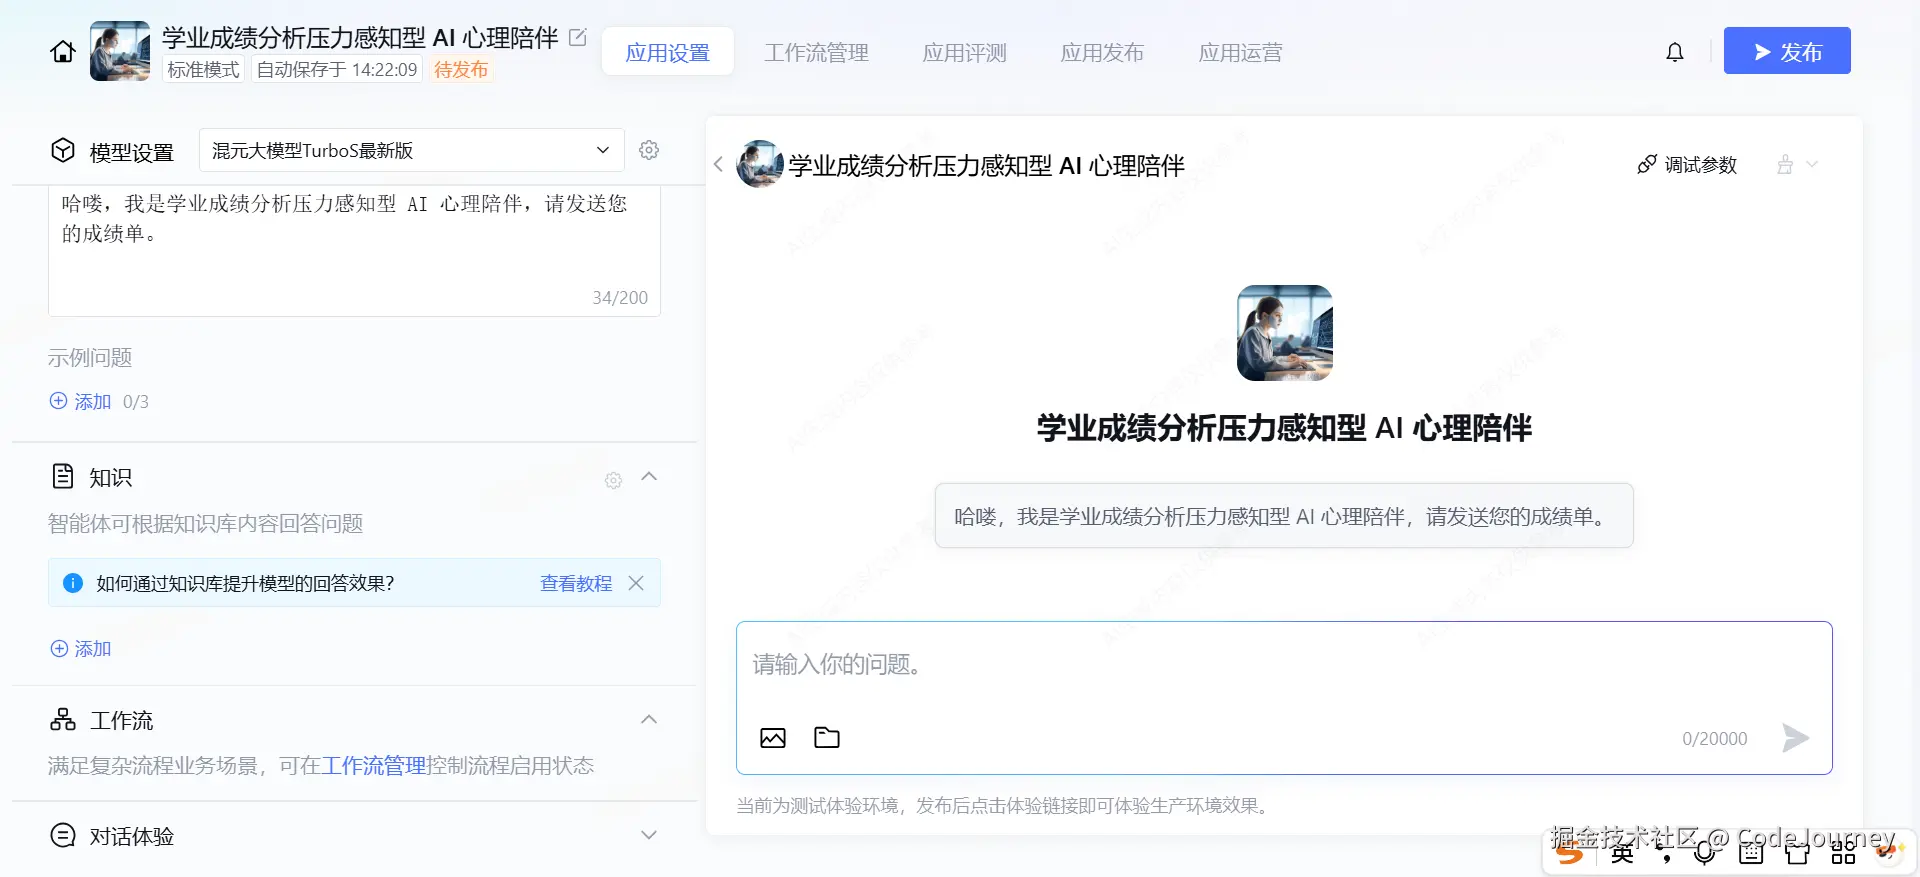
Task: Dismiss the knowledge base tip
Action: tap(636, 583)
